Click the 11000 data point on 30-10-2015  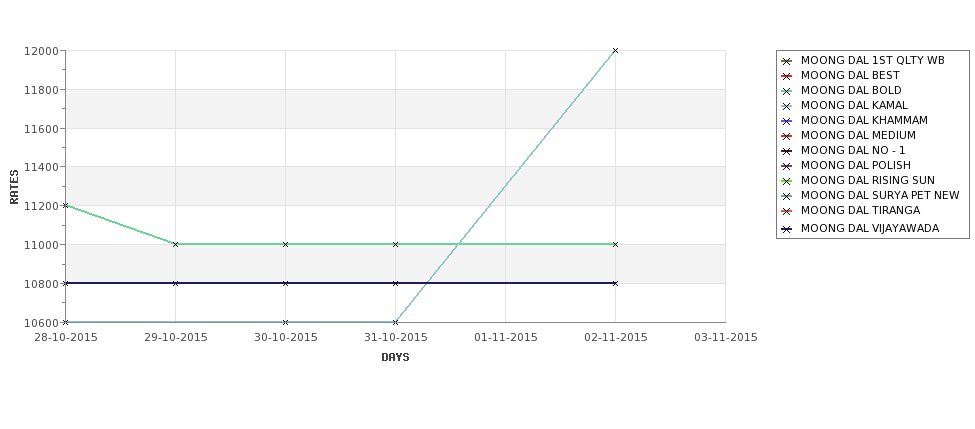[x=285, y=244]
